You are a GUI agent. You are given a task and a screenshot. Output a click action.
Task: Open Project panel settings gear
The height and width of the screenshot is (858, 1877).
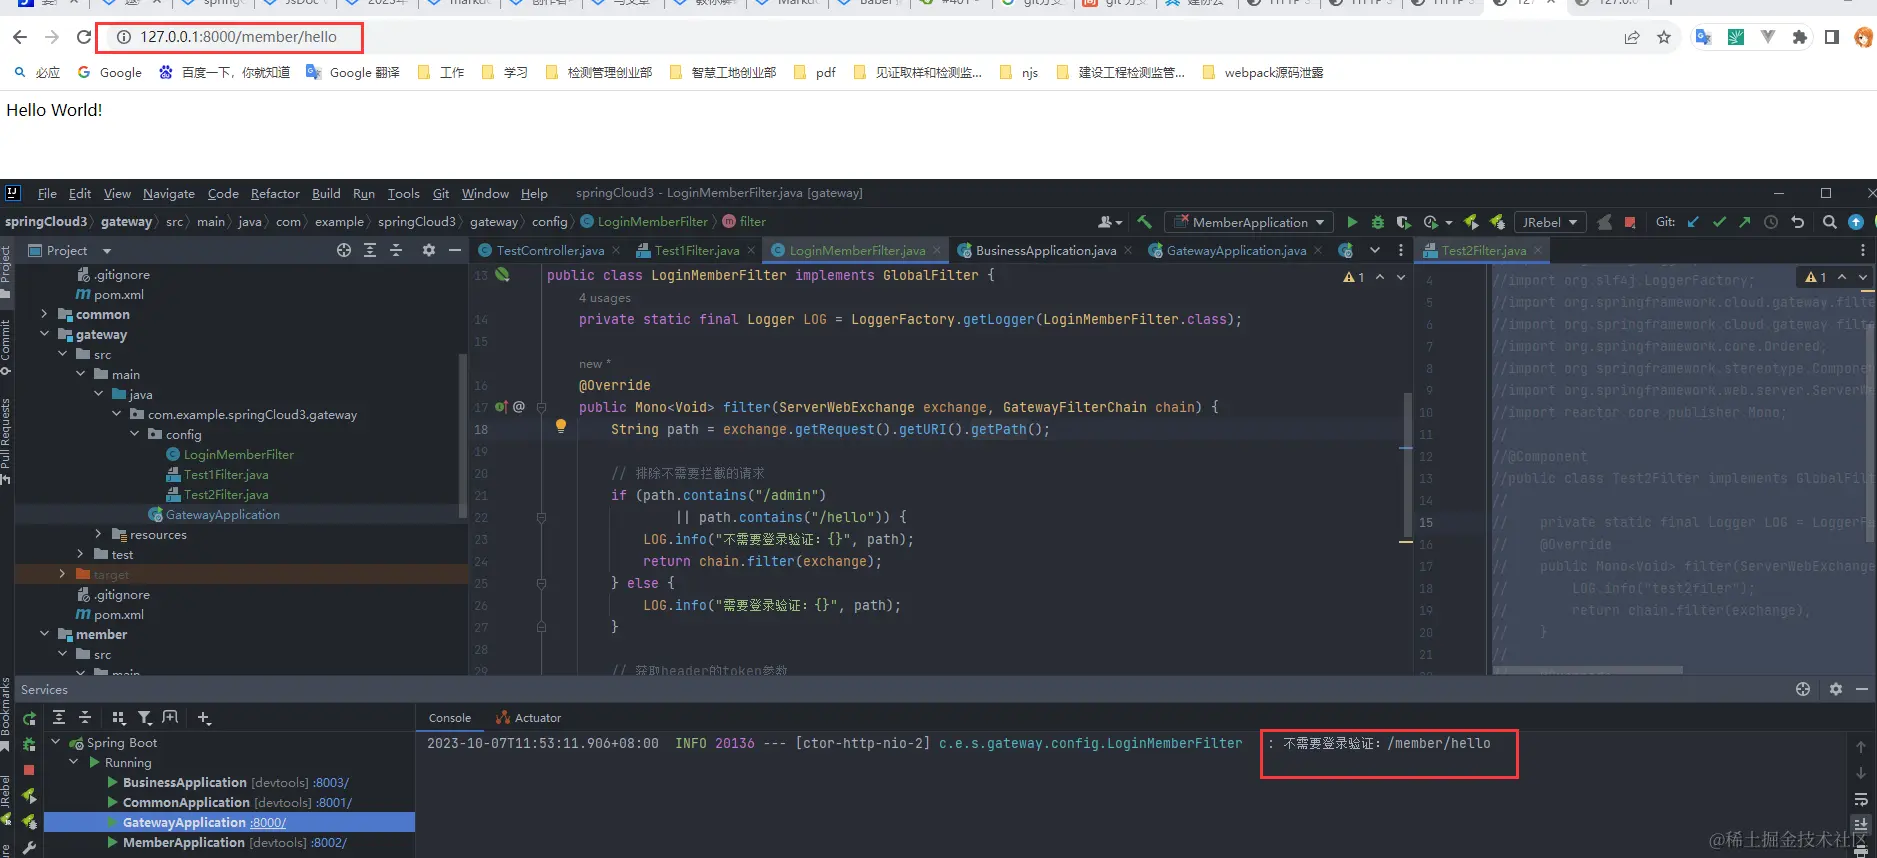[x=429, y=250]
